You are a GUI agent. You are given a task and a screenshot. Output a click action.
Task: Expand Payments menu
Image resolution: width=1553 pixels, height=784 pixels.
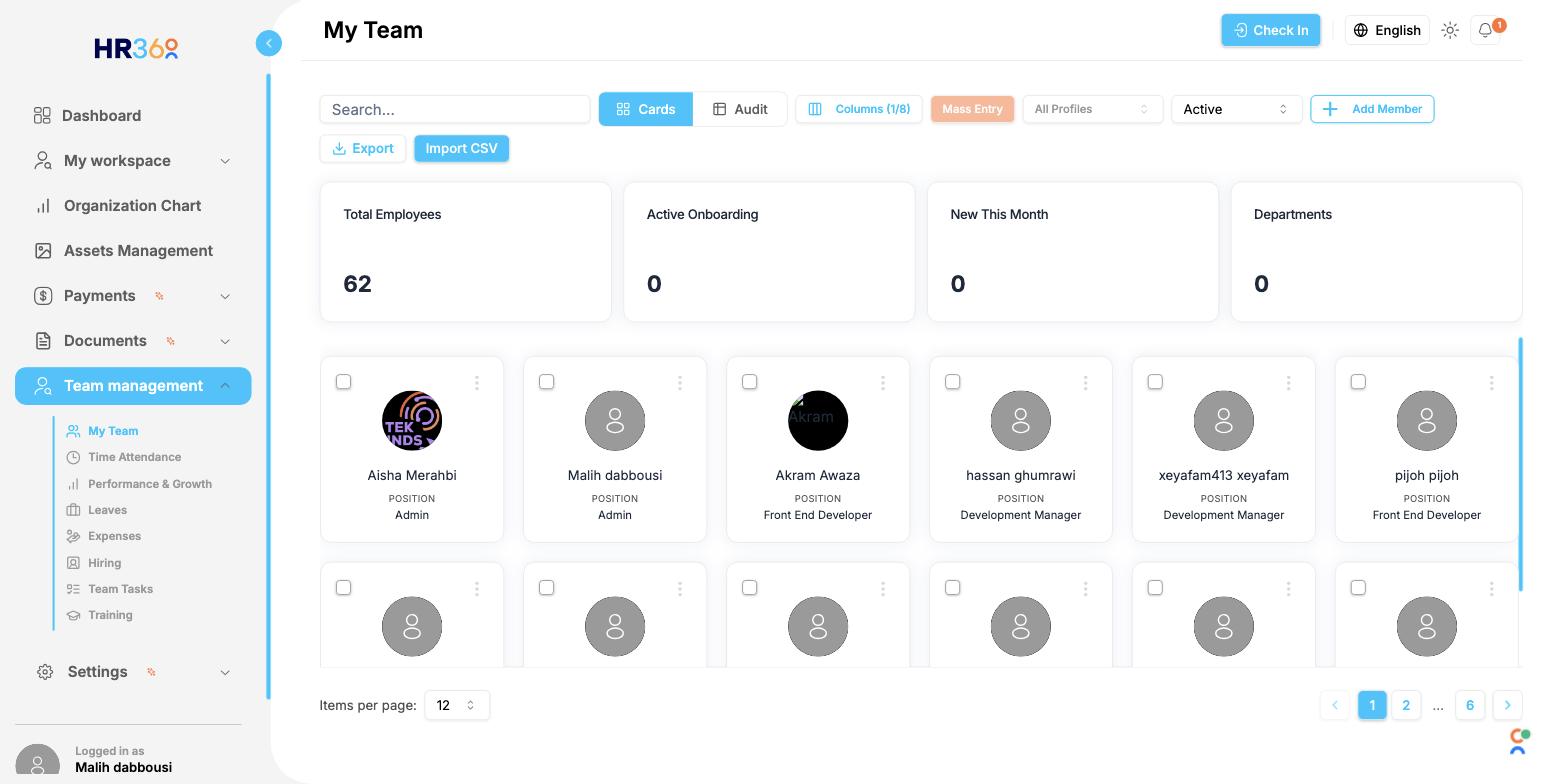[133, 296]
